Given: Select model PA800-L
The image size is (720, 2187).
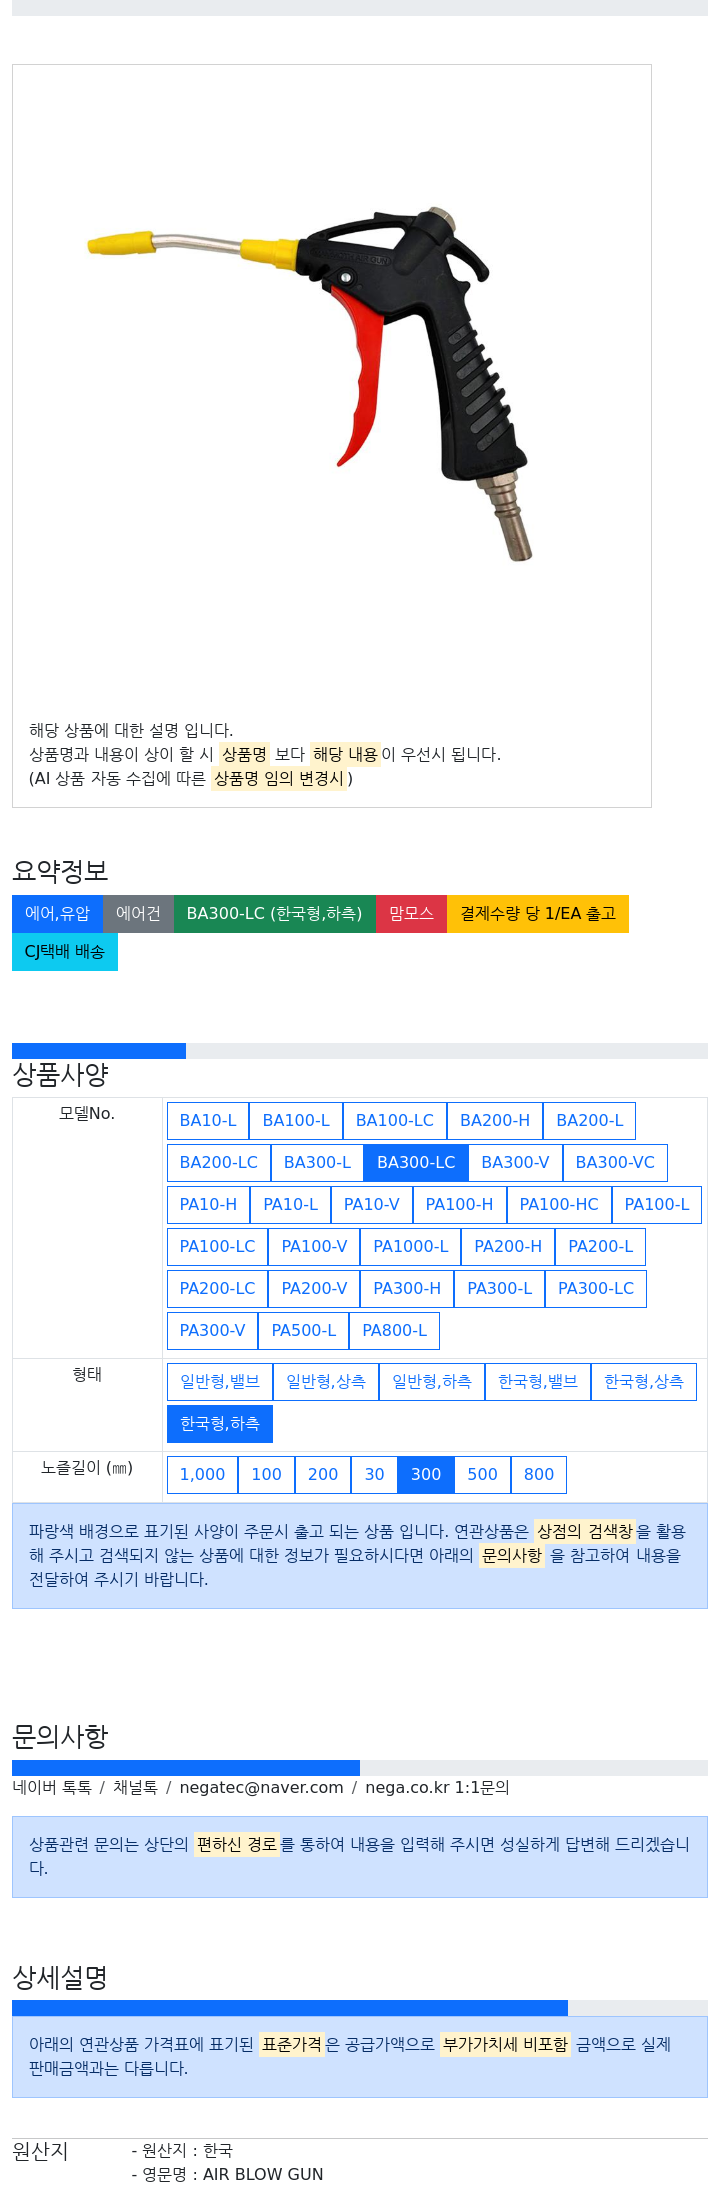Looking at the screenshot, I should pyautogui.click(x=394, y=1330).
